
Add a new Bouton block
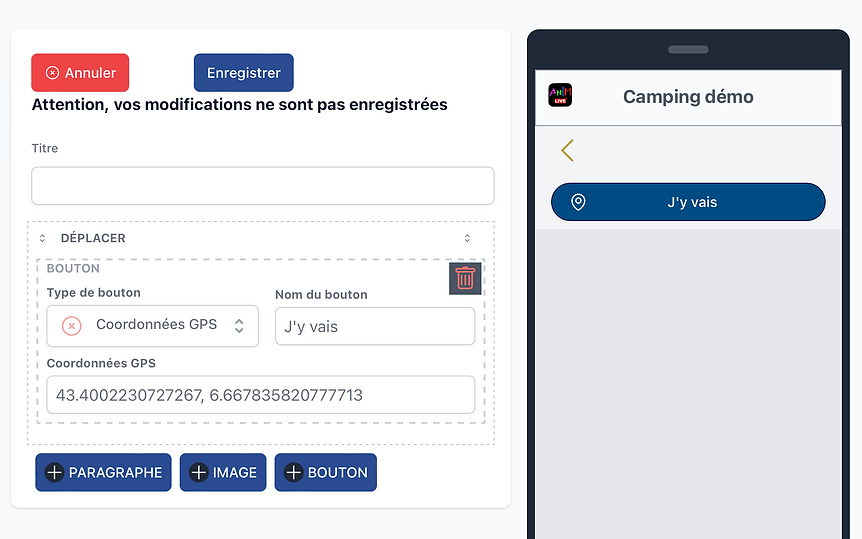[325, 472]
